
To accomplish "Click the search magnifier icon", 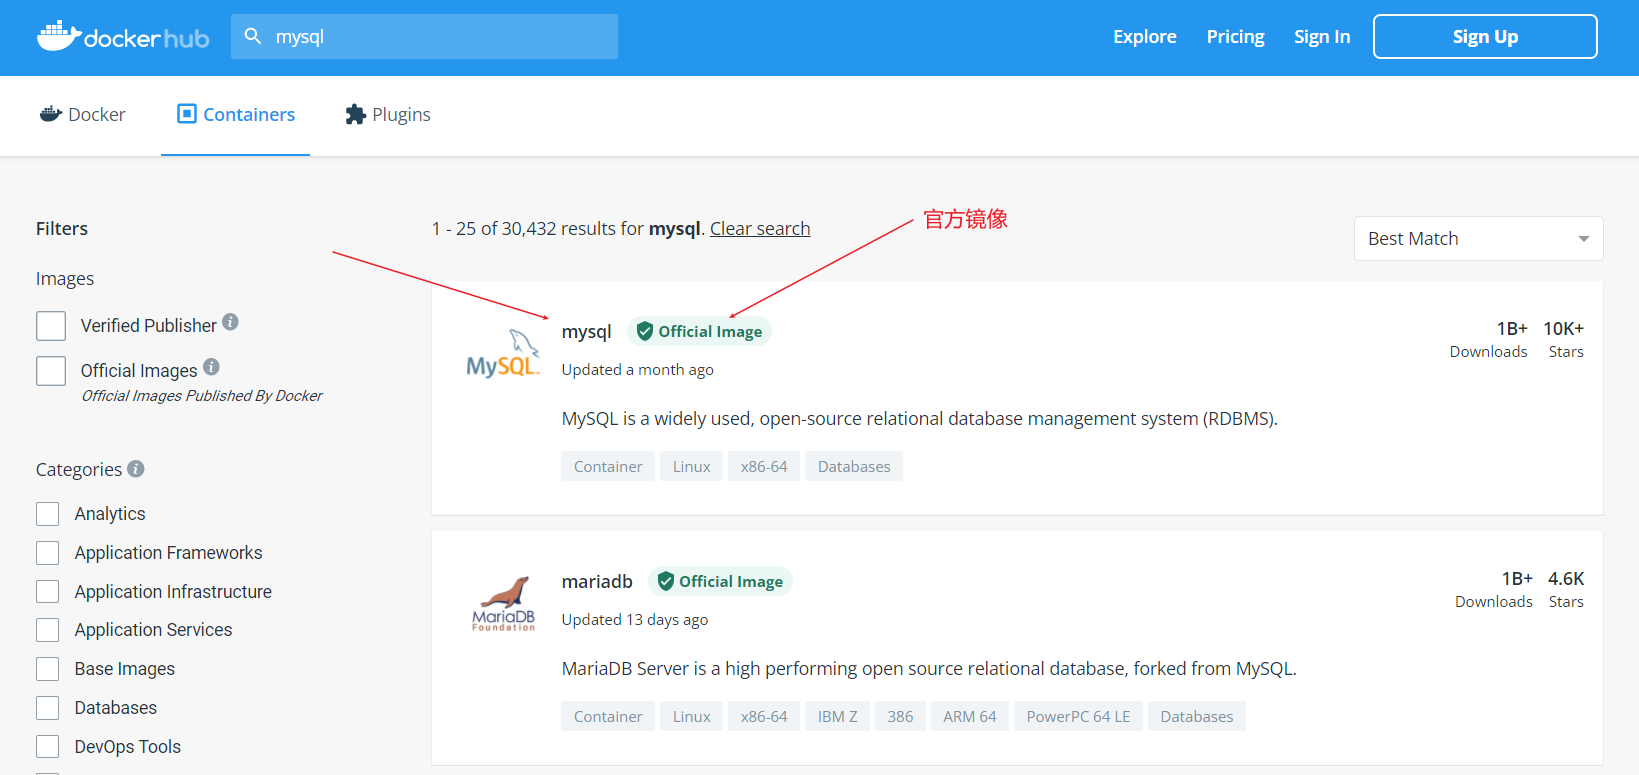I will click(253, 36).
